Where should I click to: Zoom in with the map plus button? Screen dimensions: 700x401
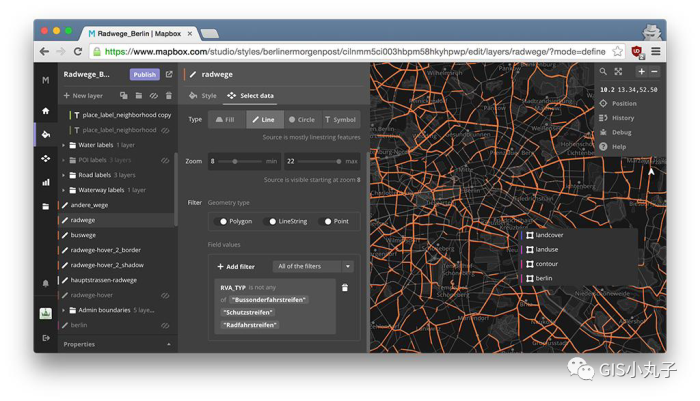[641, 72]
